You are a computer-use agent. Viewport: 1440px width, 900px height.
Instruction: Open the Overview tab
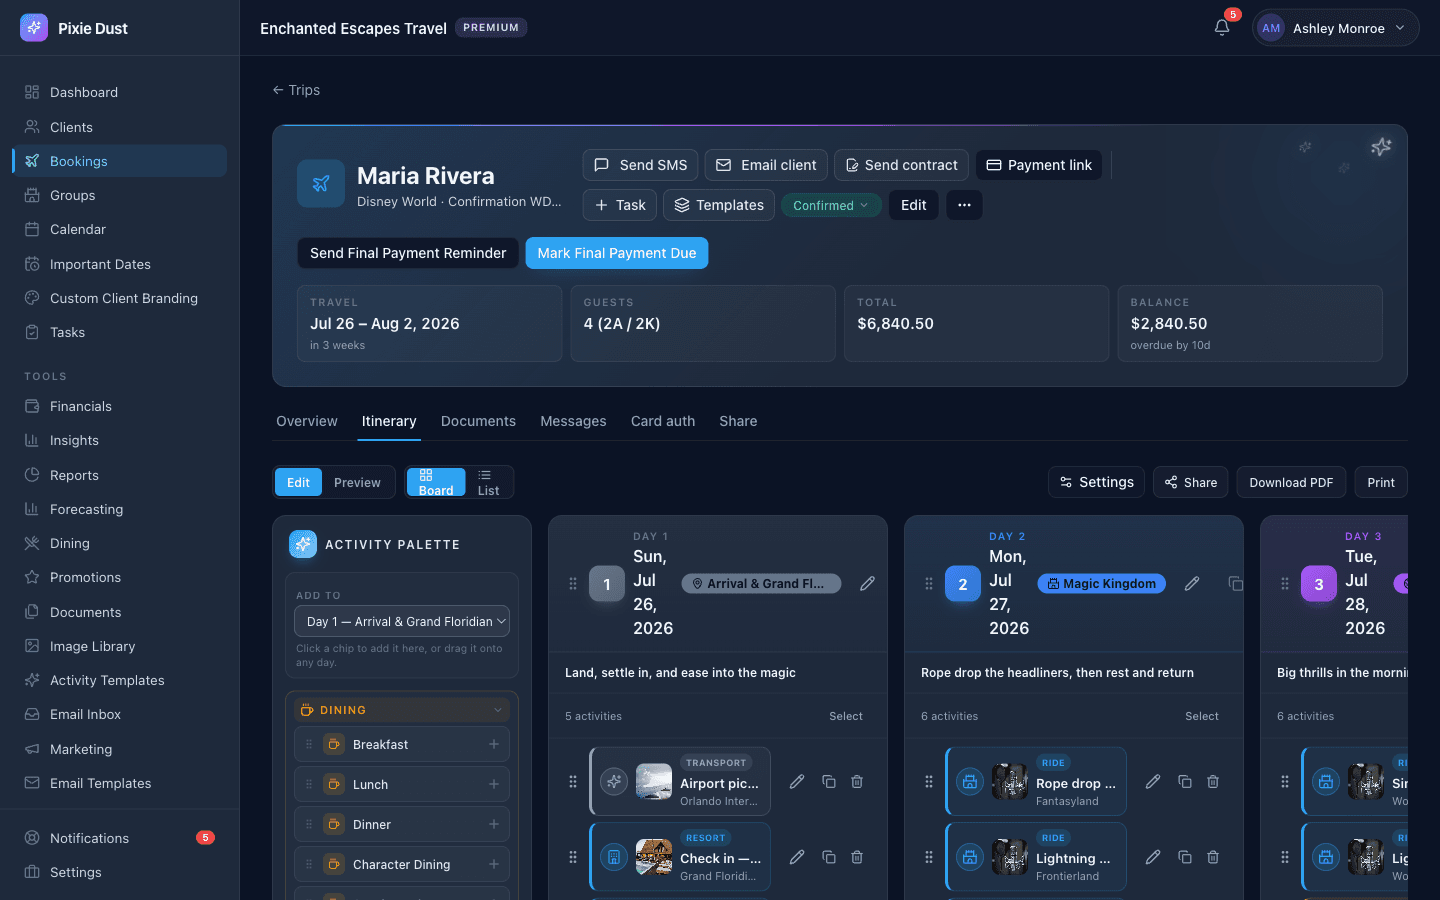tap(307, 421)
